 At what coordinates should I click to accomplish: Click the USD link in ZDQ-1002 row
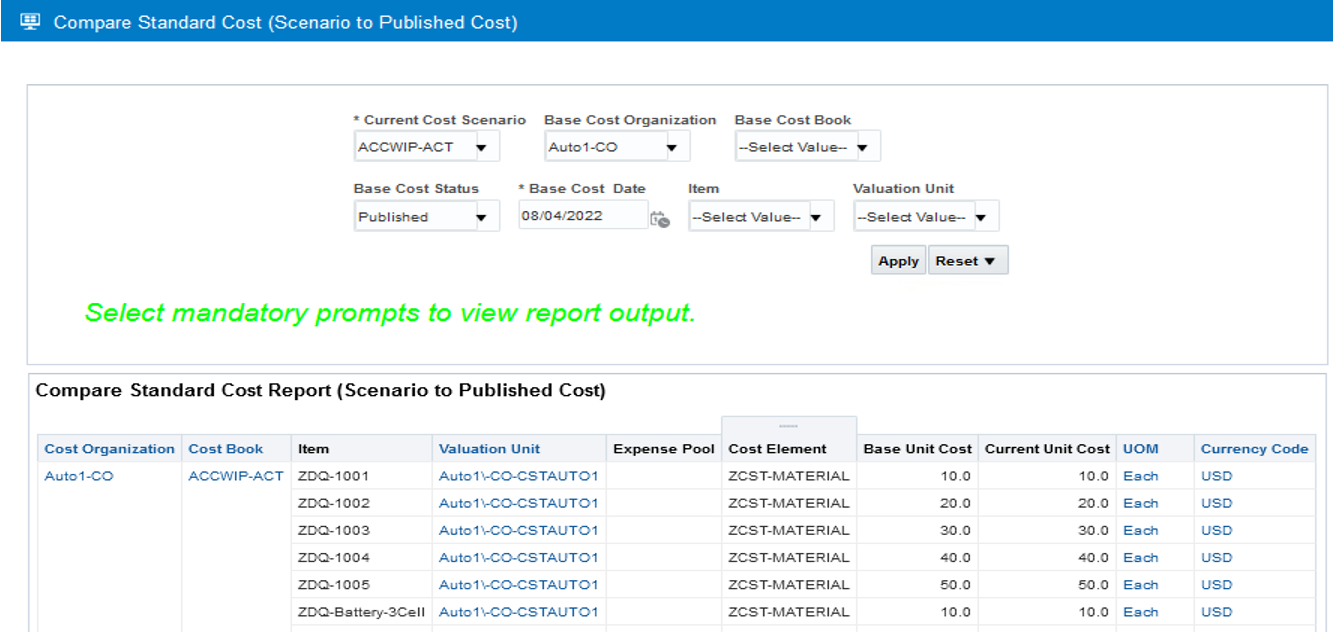click(x=1217, y=503)
